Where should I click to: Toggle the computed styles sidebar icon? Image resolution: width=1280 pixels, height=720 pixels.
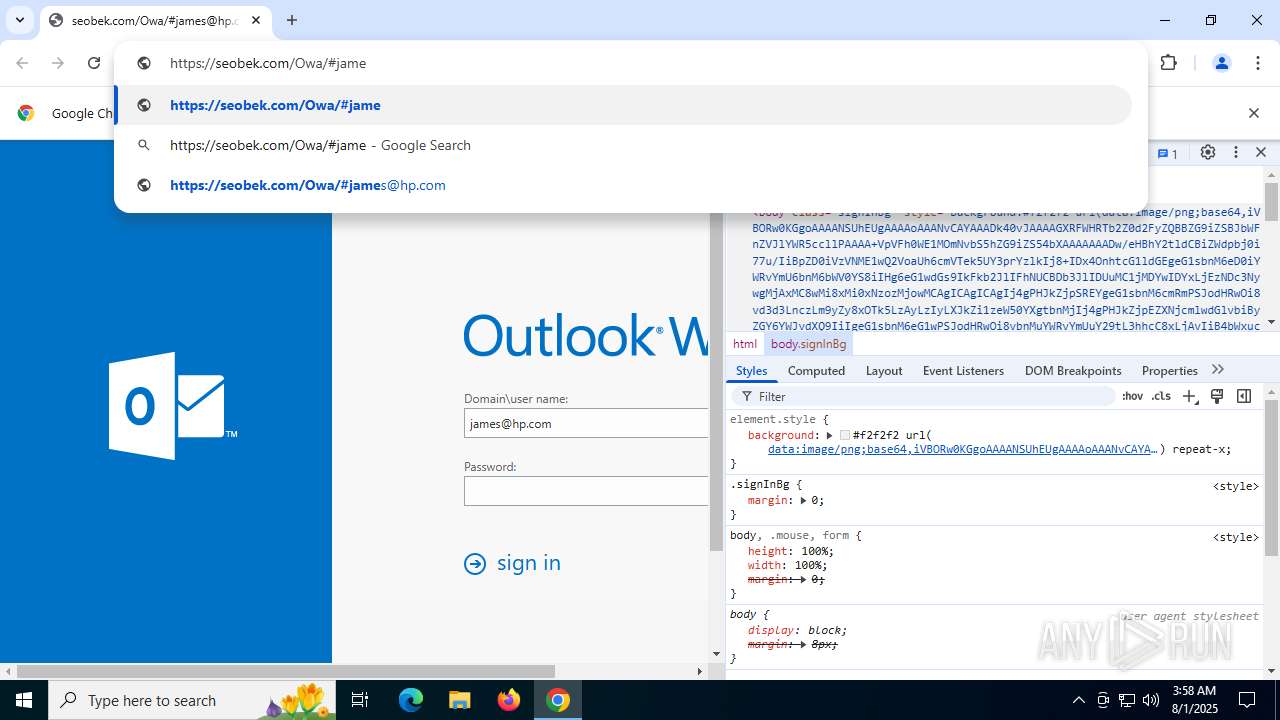1244,396
